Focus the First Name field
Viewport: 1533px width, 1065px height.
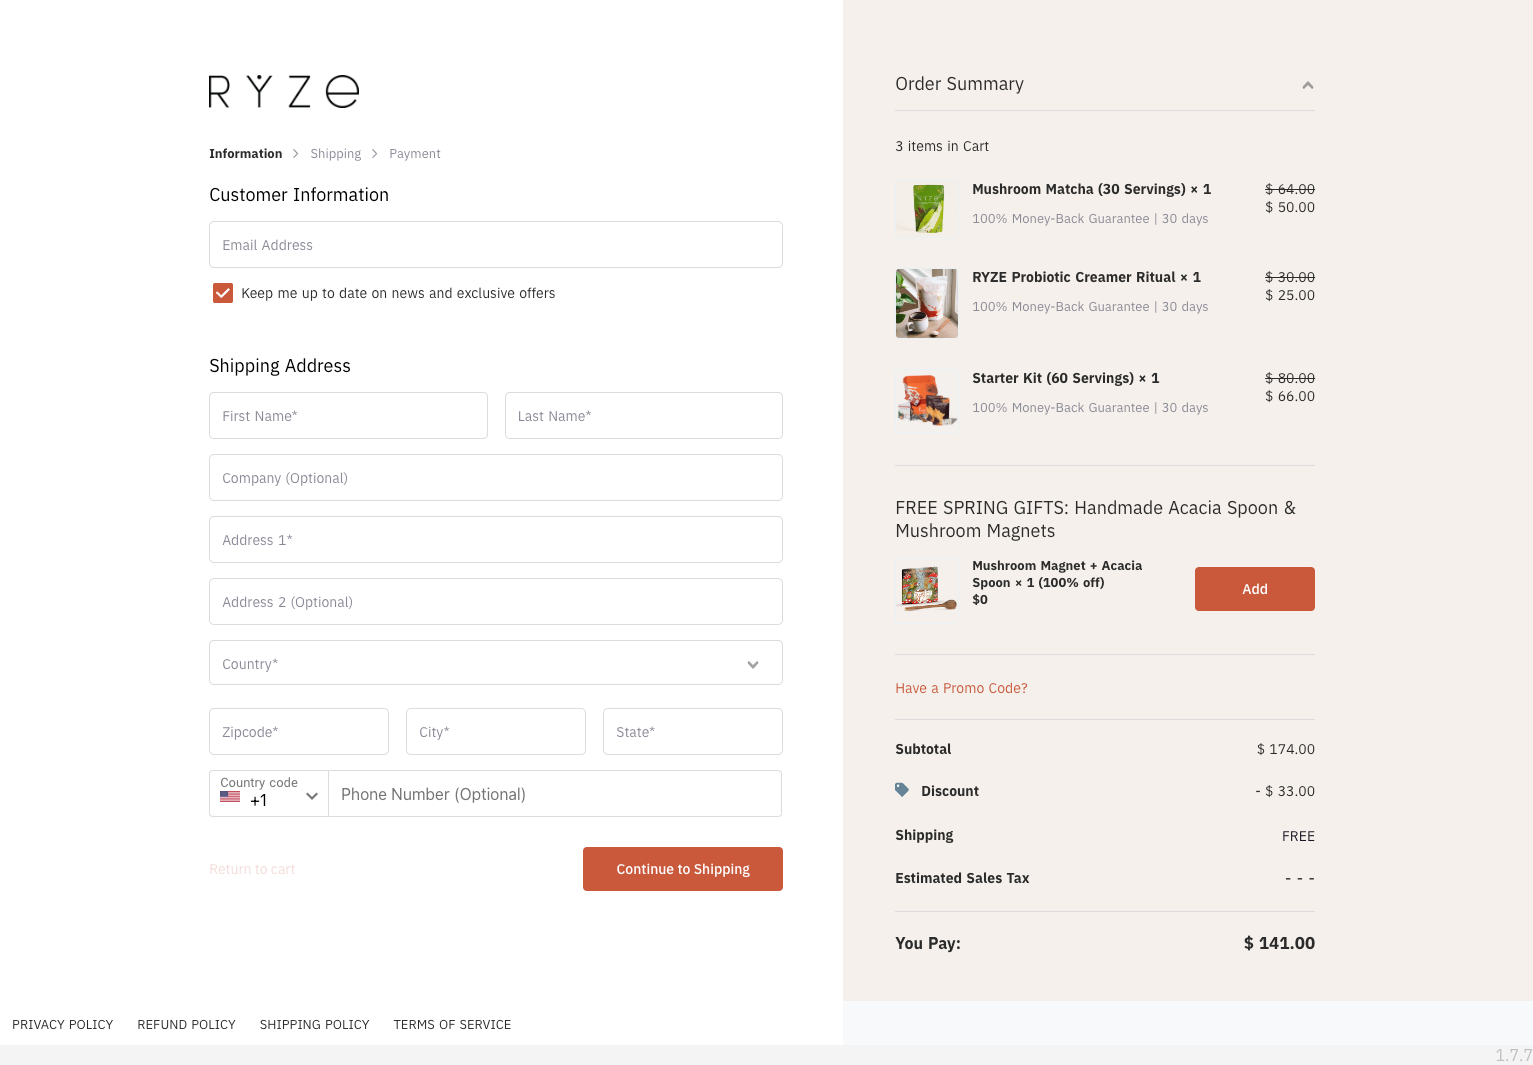tap(348, 415)
